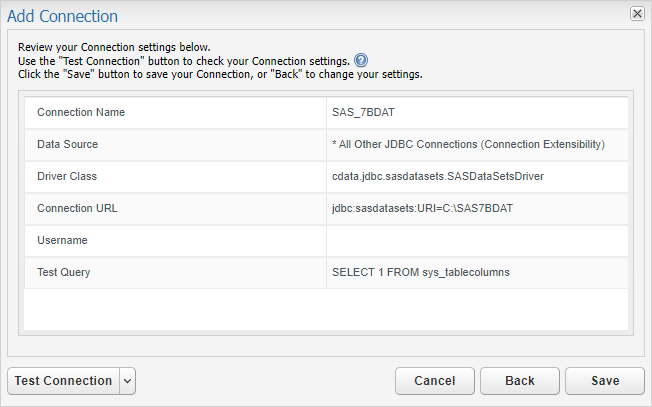
Task: Select the Data Source label cell
Action: pyautogui.click(x=67, y=144)
